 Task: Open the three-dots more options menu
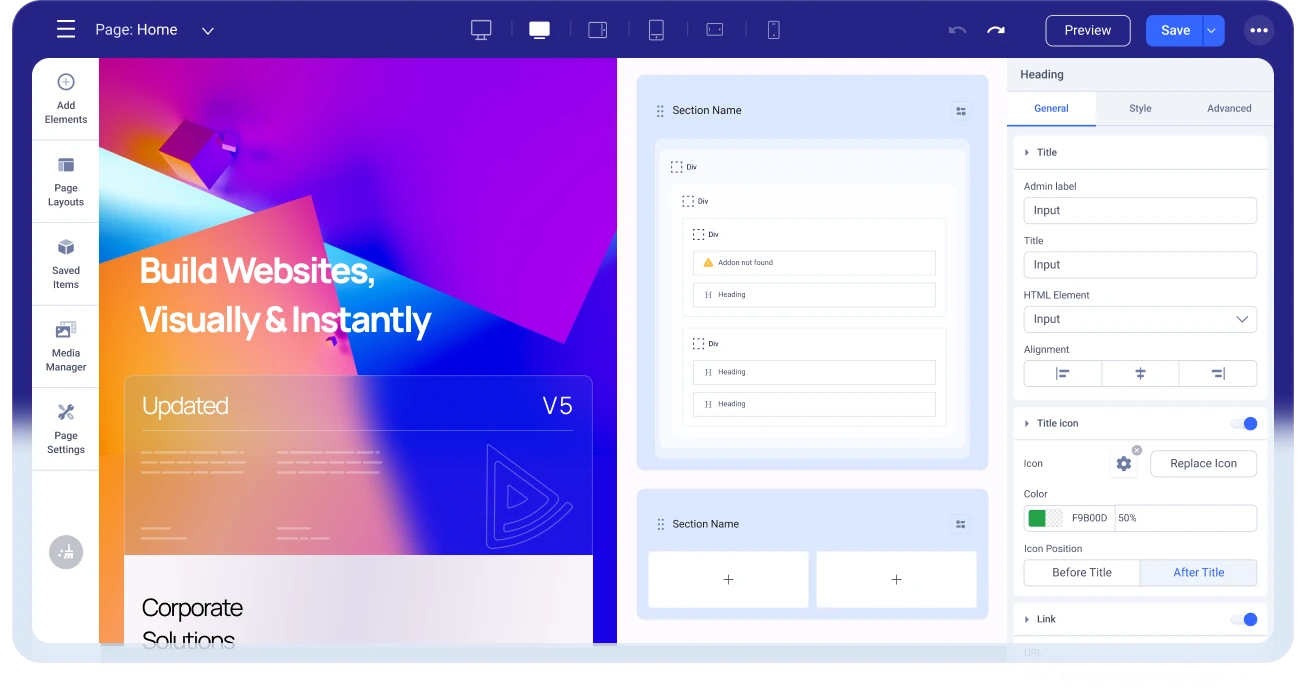[1259, 30]
